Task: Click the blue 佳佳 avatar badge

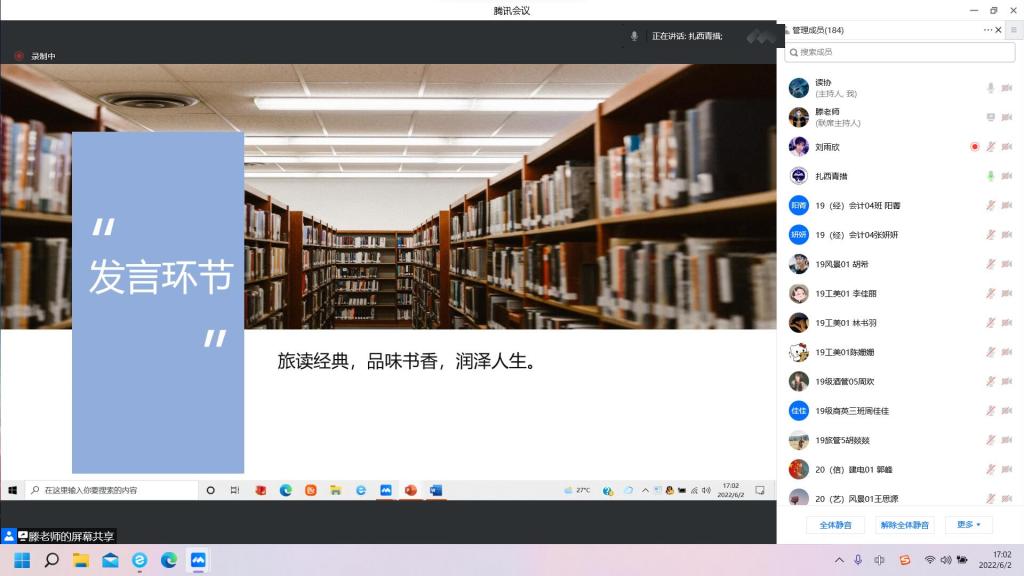Action: [799, 411]
